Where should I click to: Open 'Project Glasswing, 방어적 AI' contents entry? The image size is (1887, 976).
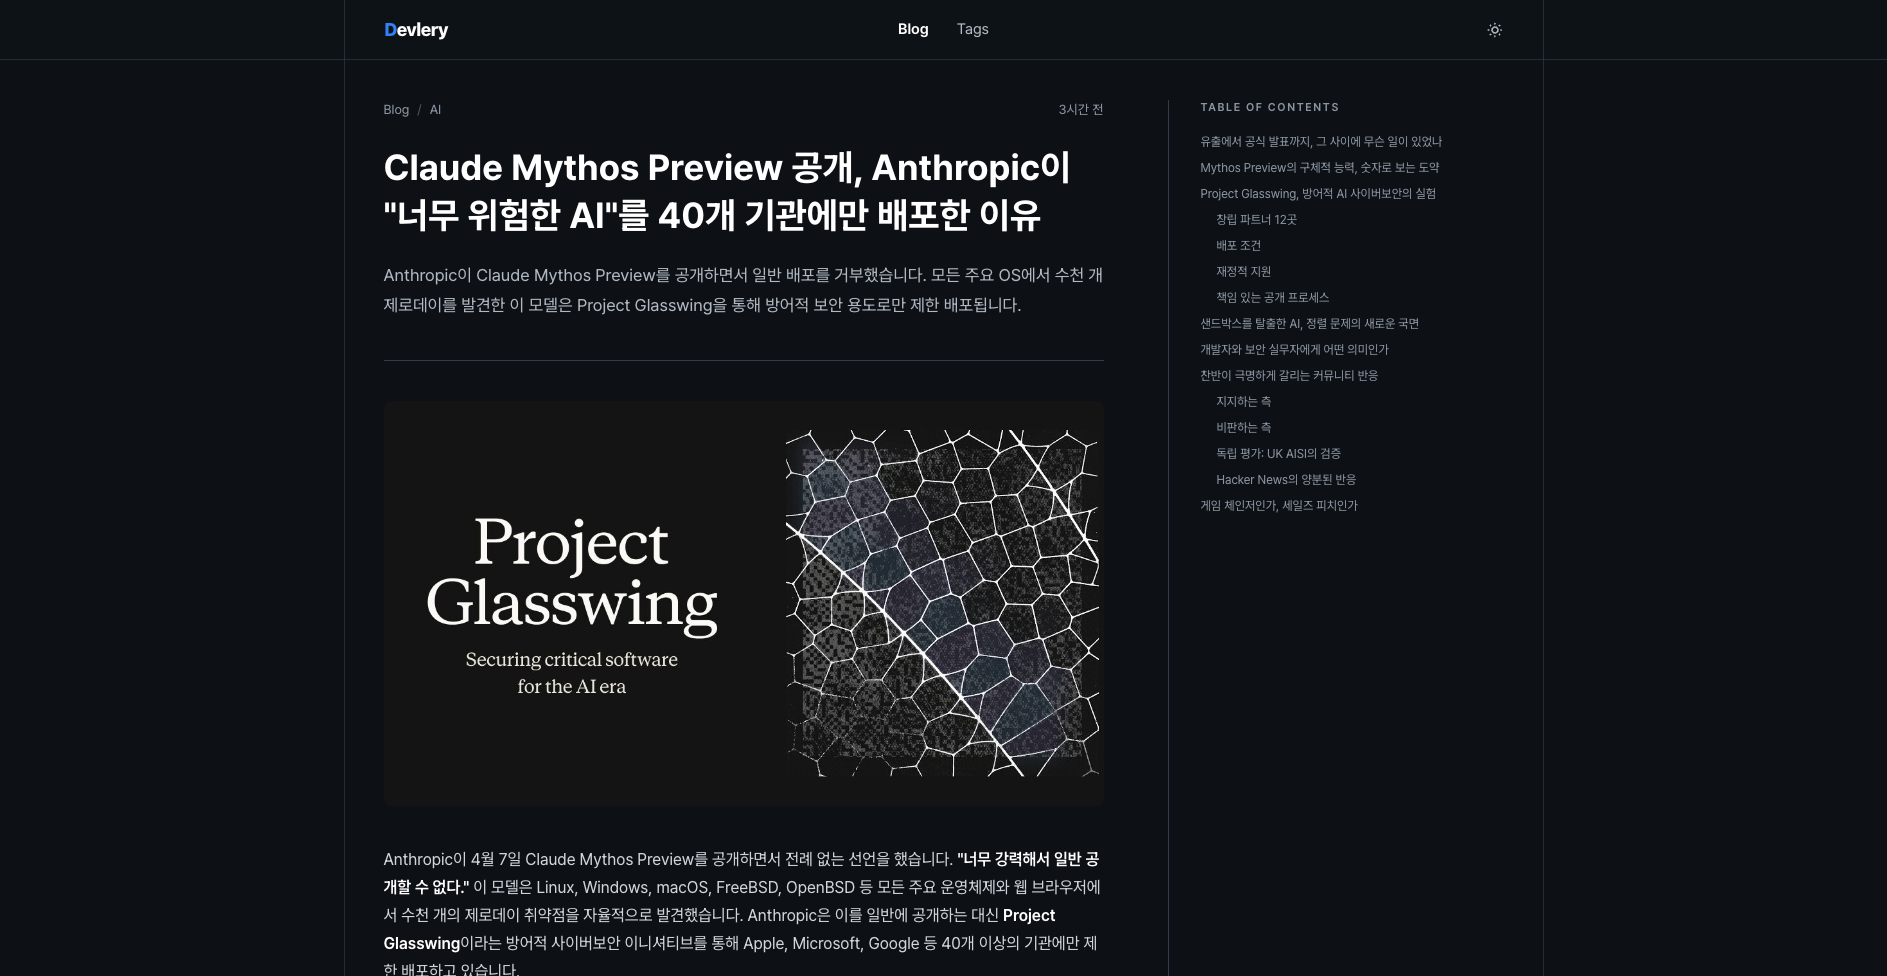(1317, 194)
